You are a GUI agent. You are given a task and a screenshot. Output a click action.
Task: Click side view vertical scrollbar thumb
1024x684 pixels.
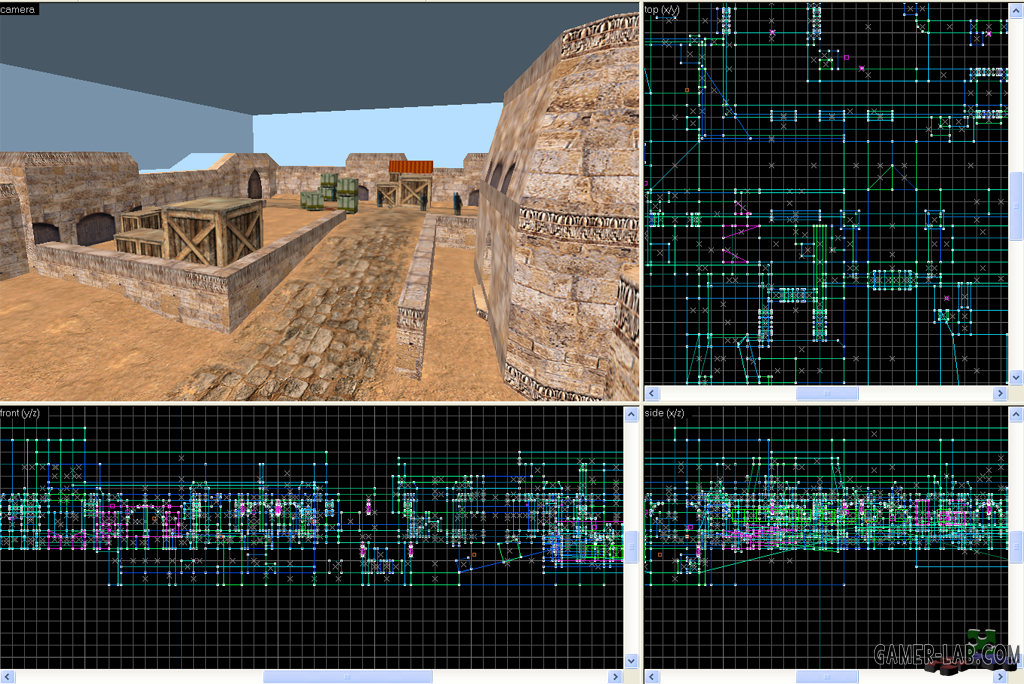pyautogui.click(x=1016, y=547)
